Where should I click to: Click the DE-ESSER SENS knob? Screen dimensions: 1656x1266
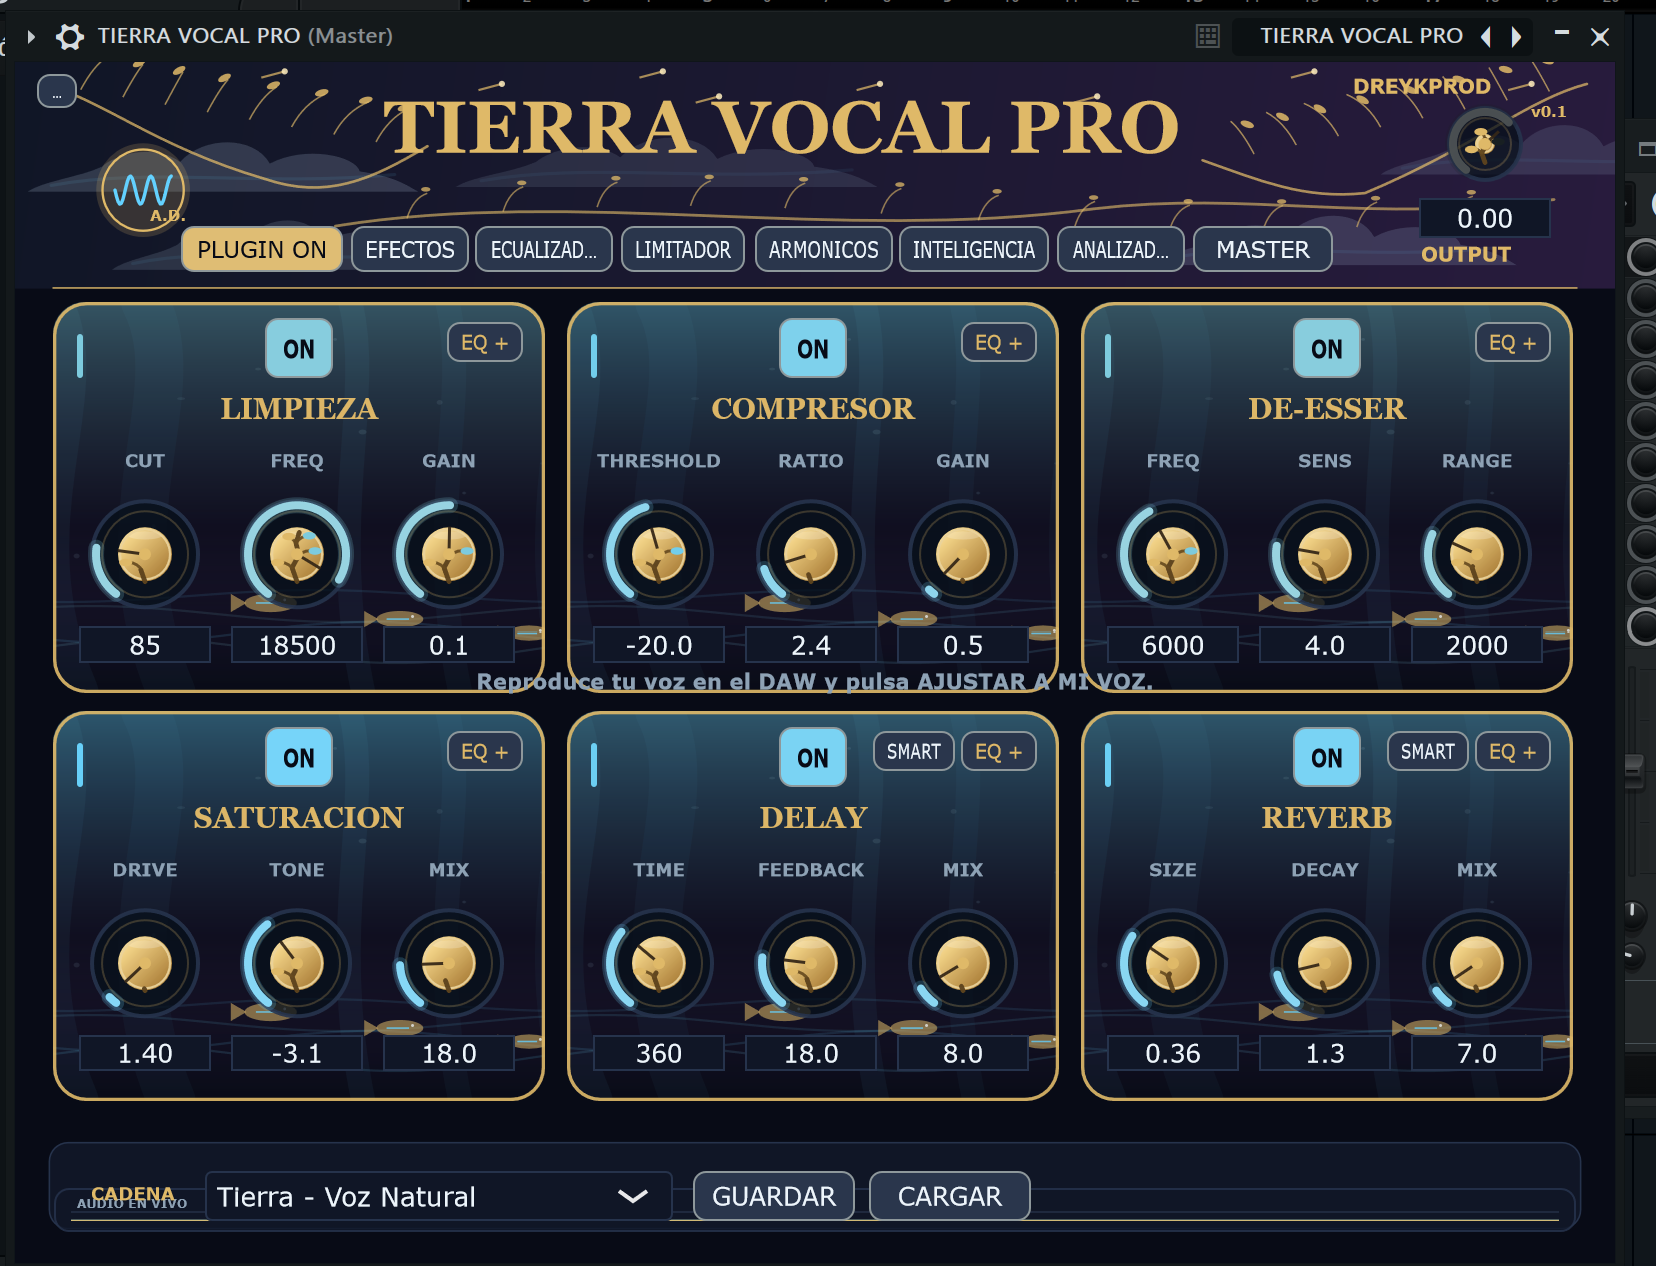[1325, 554]
